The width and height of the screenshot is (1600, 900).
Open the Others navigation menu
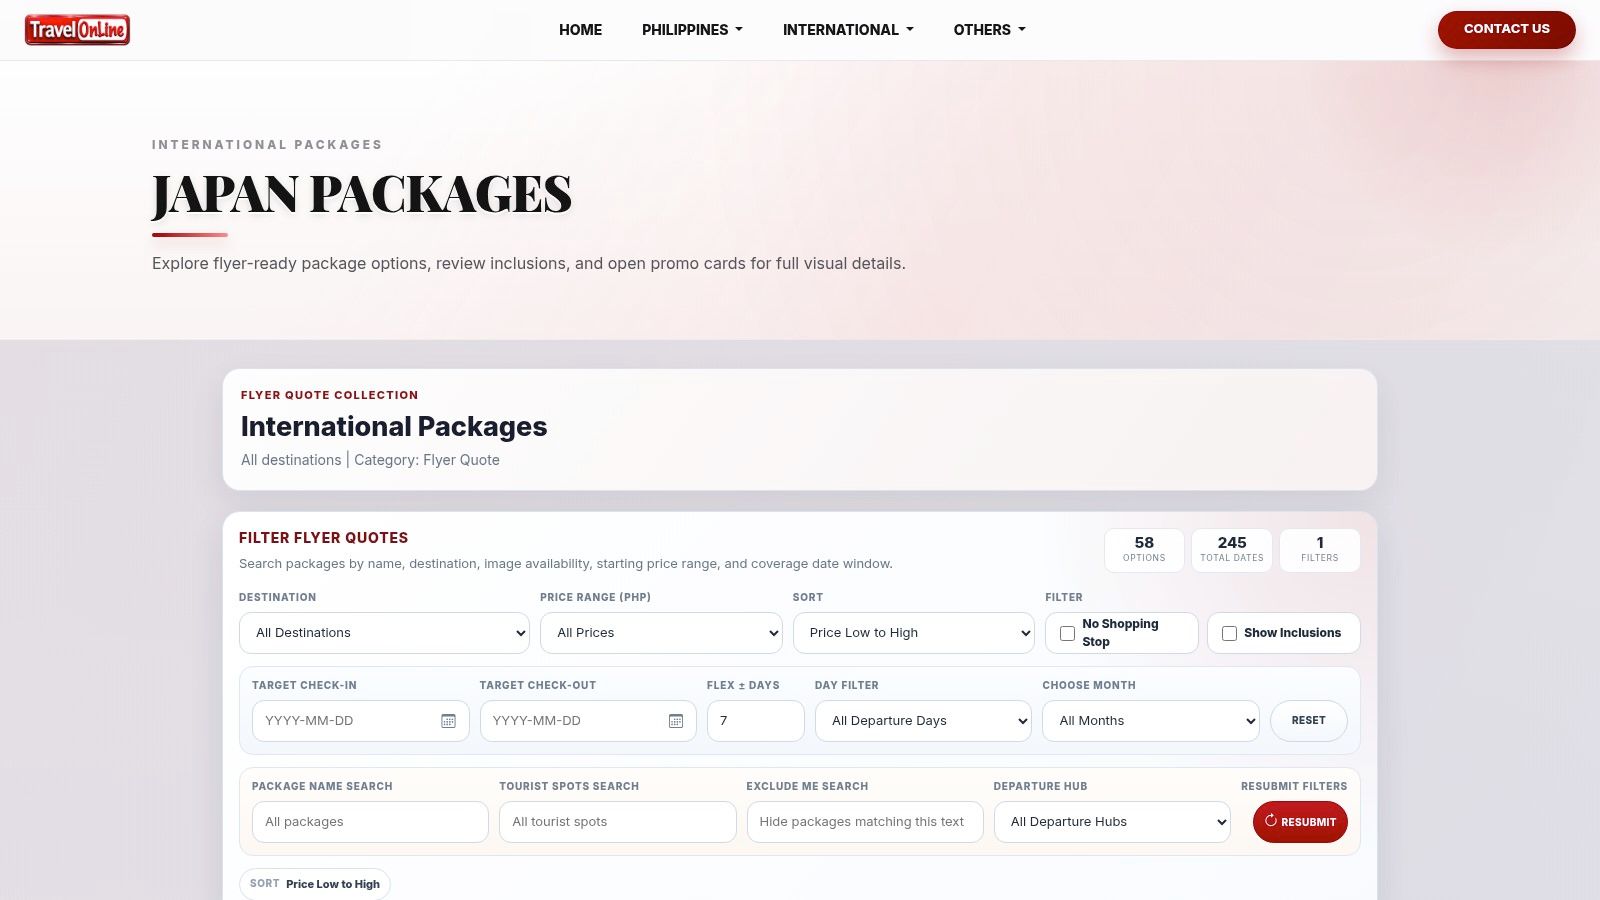(989, 30)
